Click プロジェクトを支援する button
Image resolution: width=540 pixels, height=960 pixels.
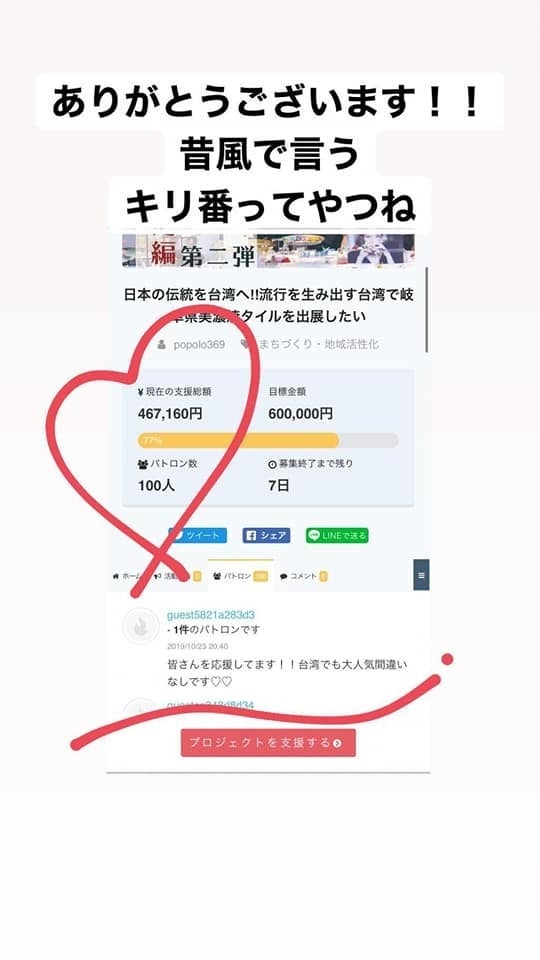(x=268, y=743)
